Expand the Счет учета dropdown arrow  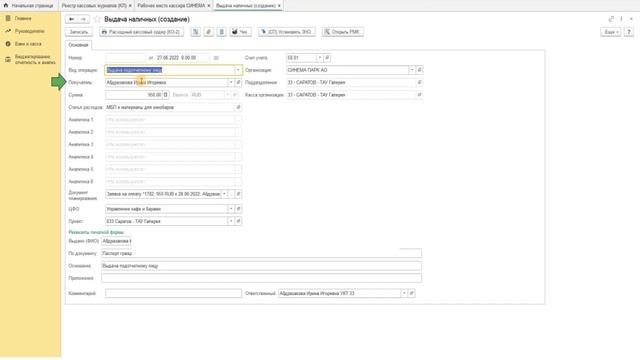pos(320,58)
